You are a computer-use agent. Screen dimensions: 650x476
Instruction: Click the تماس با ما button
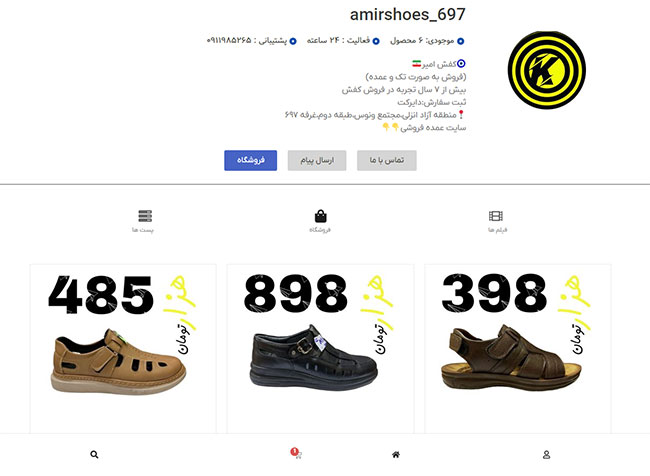387,160
